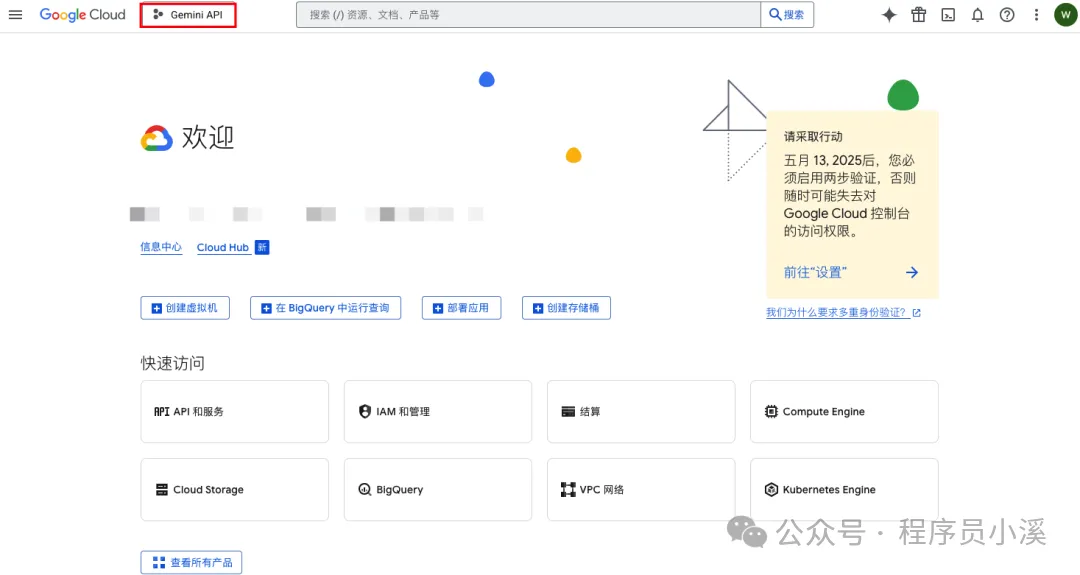Open the Gemini sparkle assistant icon
Image resolution: width=1080 pixels, height=575 pixels.
889,14
